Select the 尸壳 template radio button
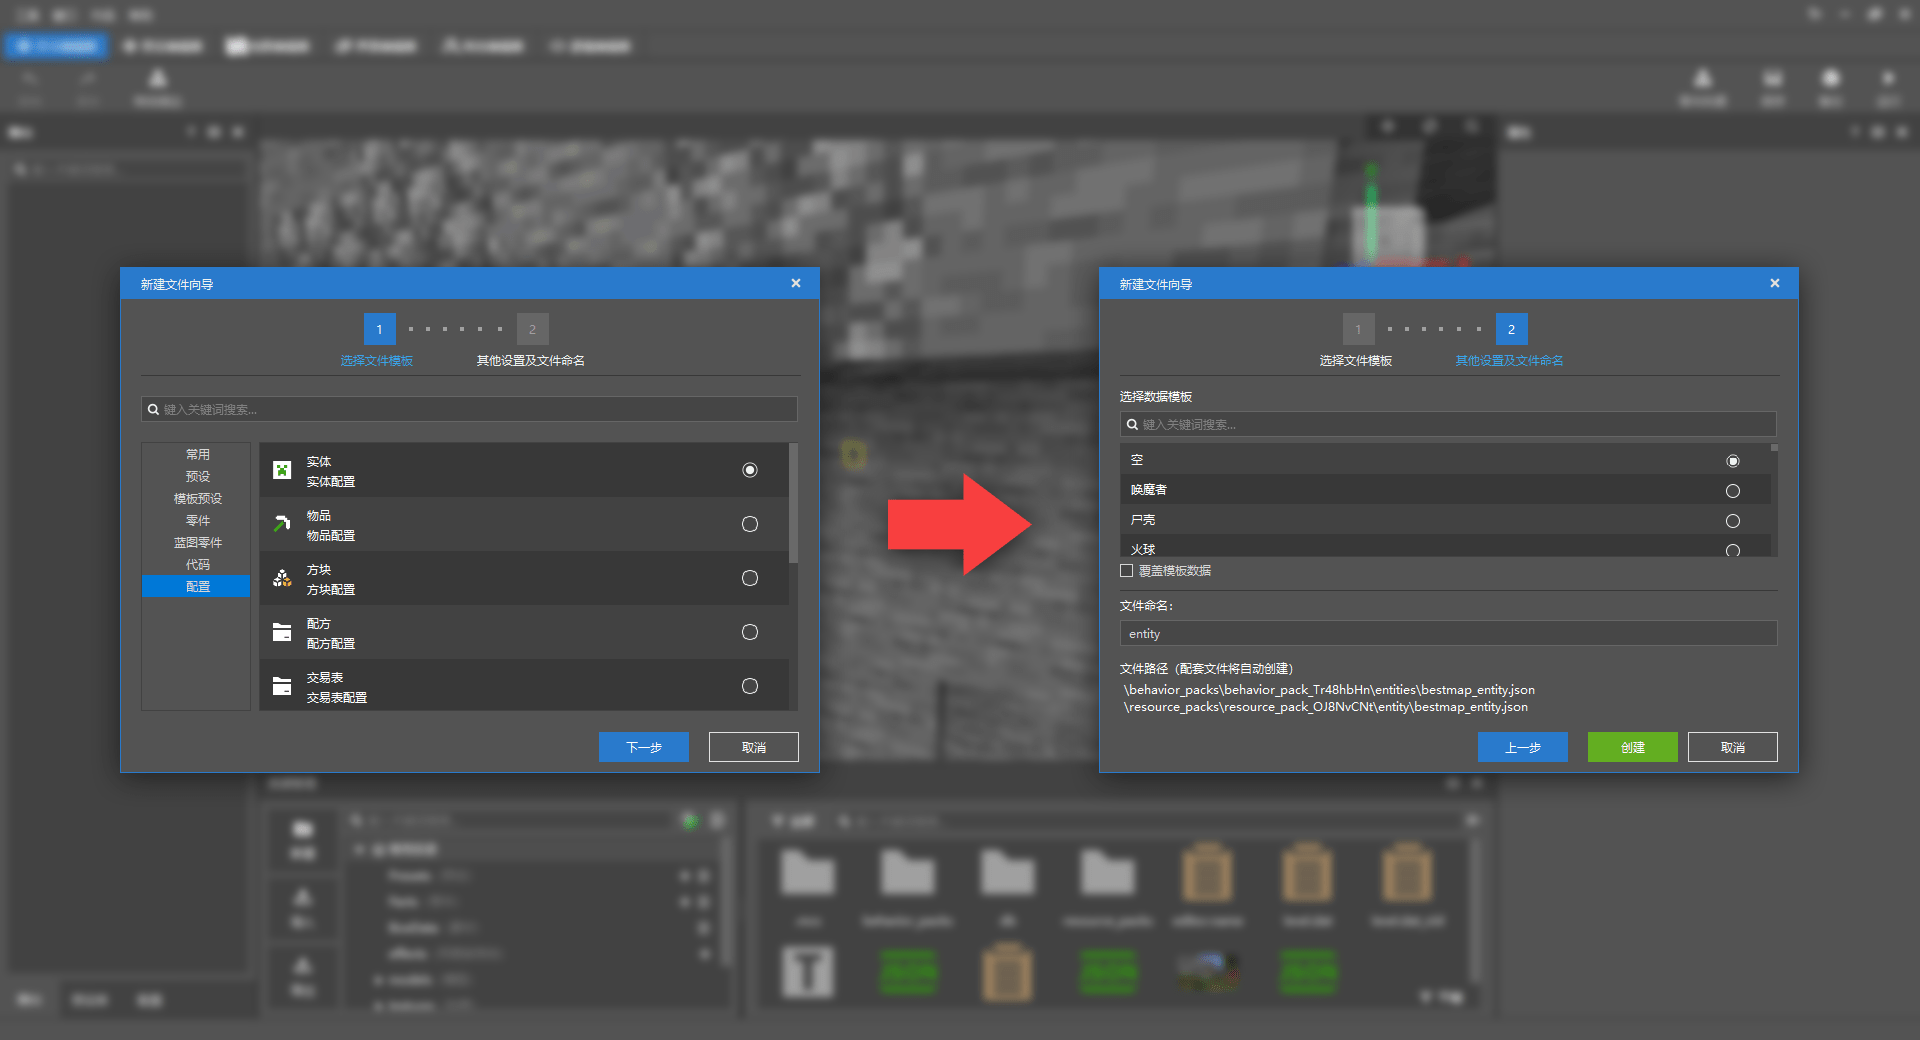1920x1040 pixels. click(x=1732, y=521)
